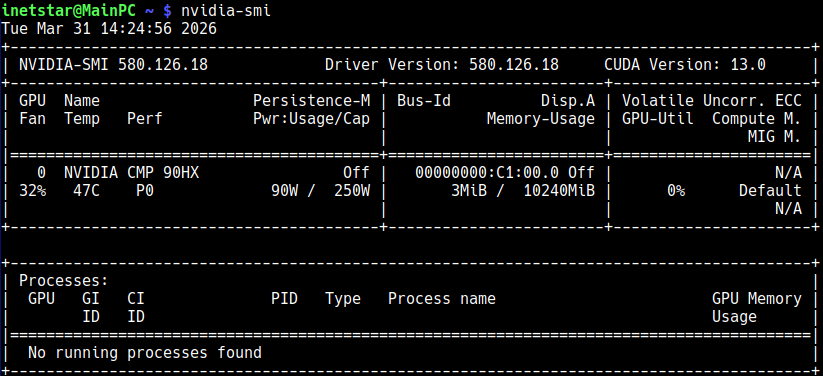
Task: Click the GI column header in Processes
Action: point(91,299)
